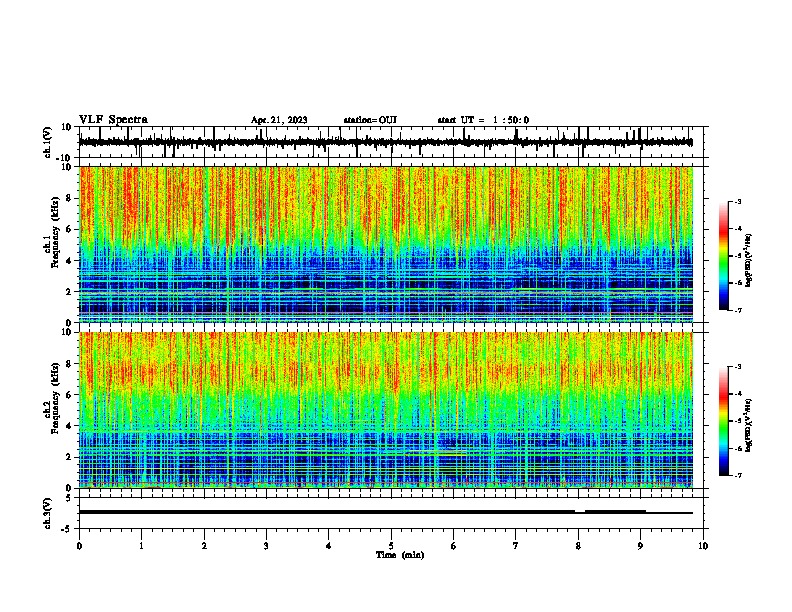Click the ch.1 spectrogram color bar

tap(724, 256)
